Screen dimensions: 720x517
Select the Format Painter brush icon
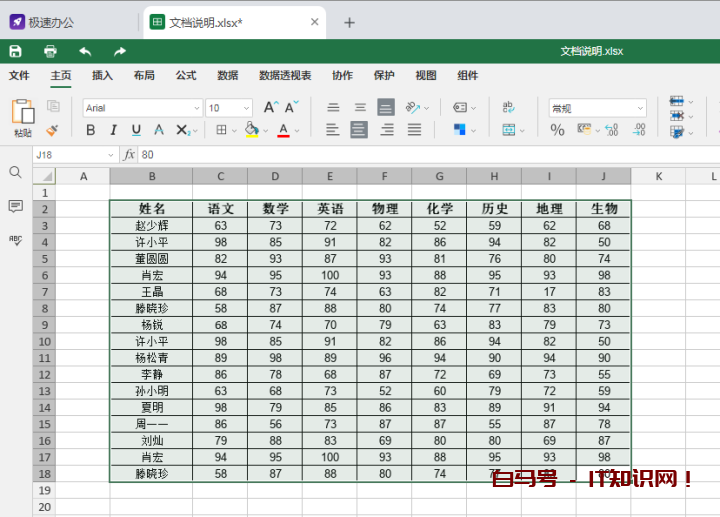click(x=52, y=130)
